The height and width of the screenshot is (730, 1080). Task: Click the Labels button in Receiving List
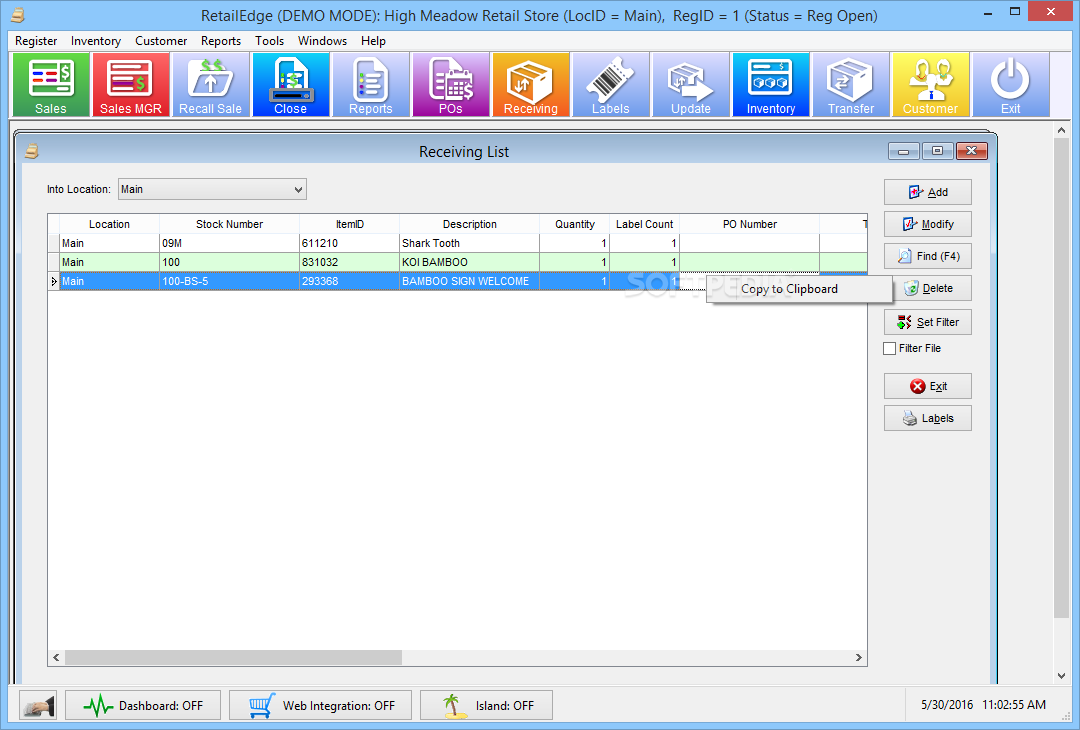pyautogui.click(x=928, y=418)
